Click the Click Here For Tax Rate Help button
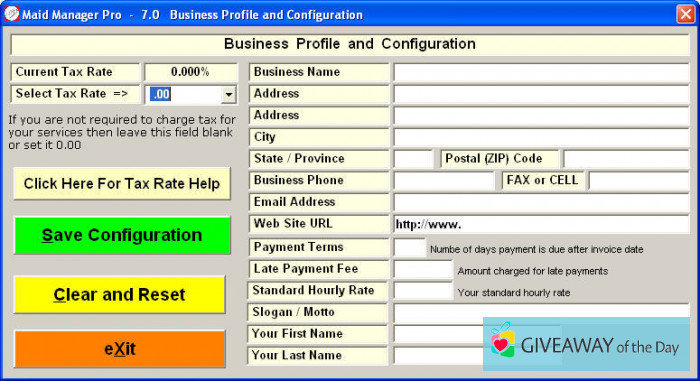 tap(122, 184)
